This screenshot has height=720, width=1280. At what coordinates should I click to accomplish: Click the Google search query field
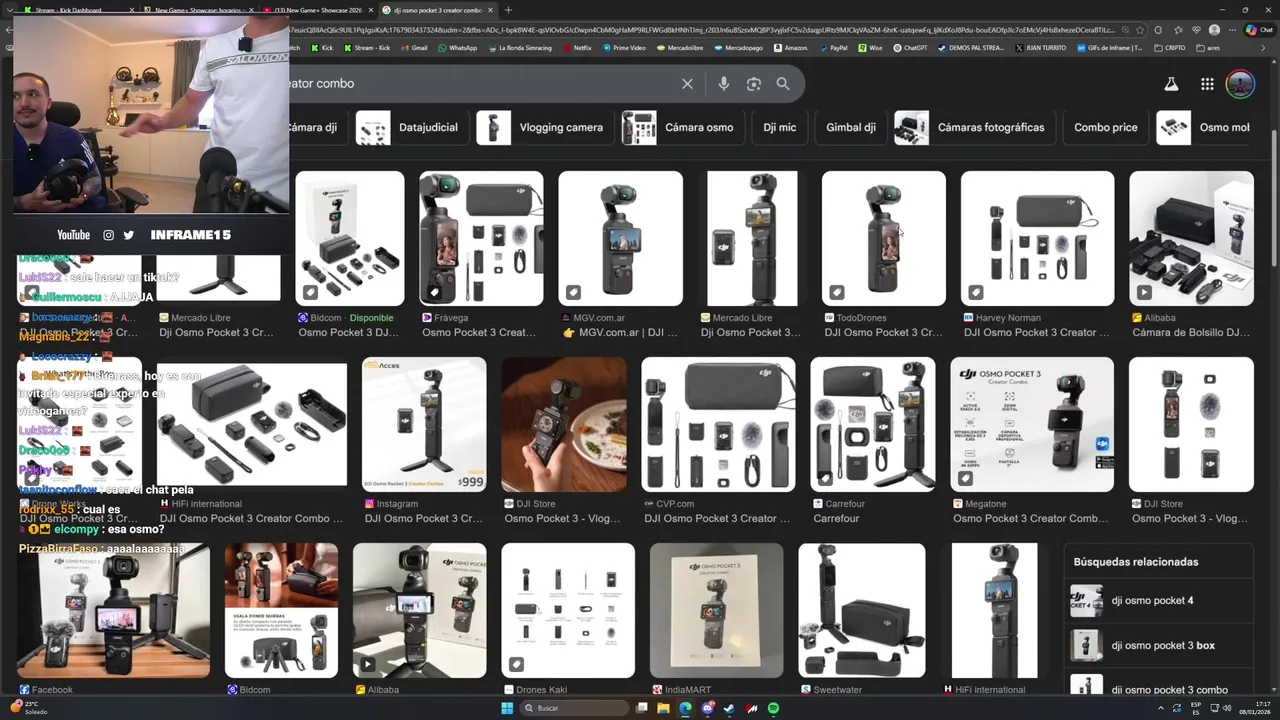(x=480, y=84)
